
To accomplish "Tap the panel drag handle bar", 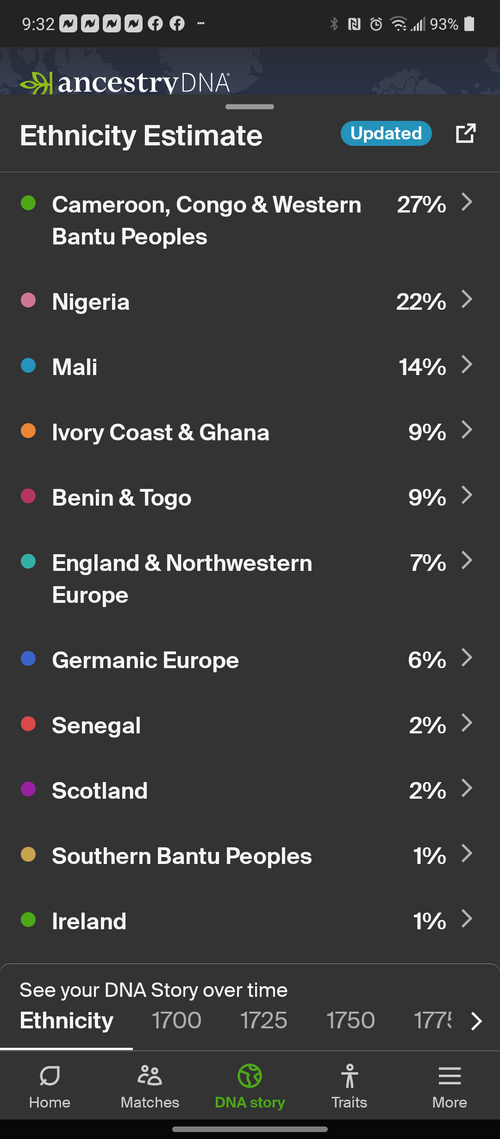I will (250, 107).
